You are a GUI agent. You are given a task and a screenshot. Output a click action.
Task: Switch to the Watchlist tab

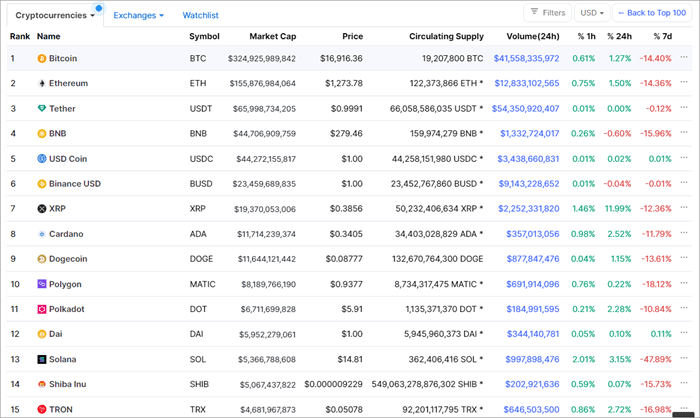tap(200, 15)
